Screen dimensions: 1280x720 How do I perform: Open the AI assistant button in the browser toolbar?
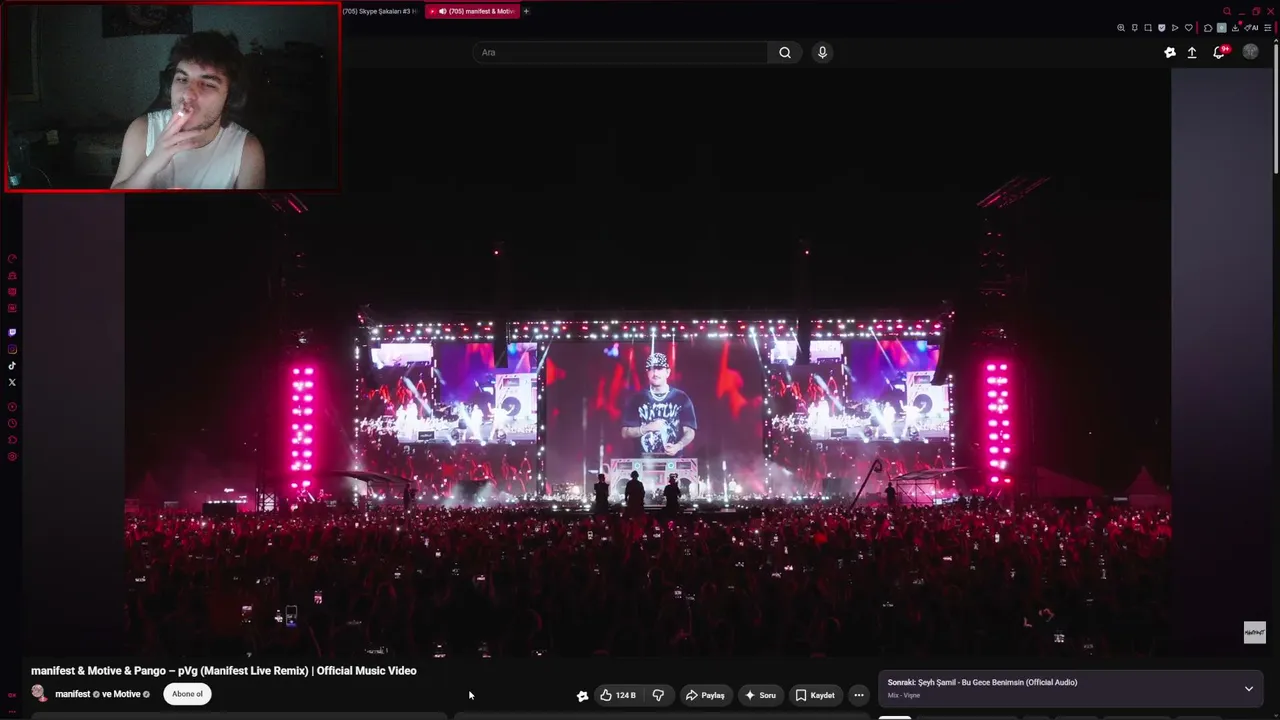[1252, 28]
